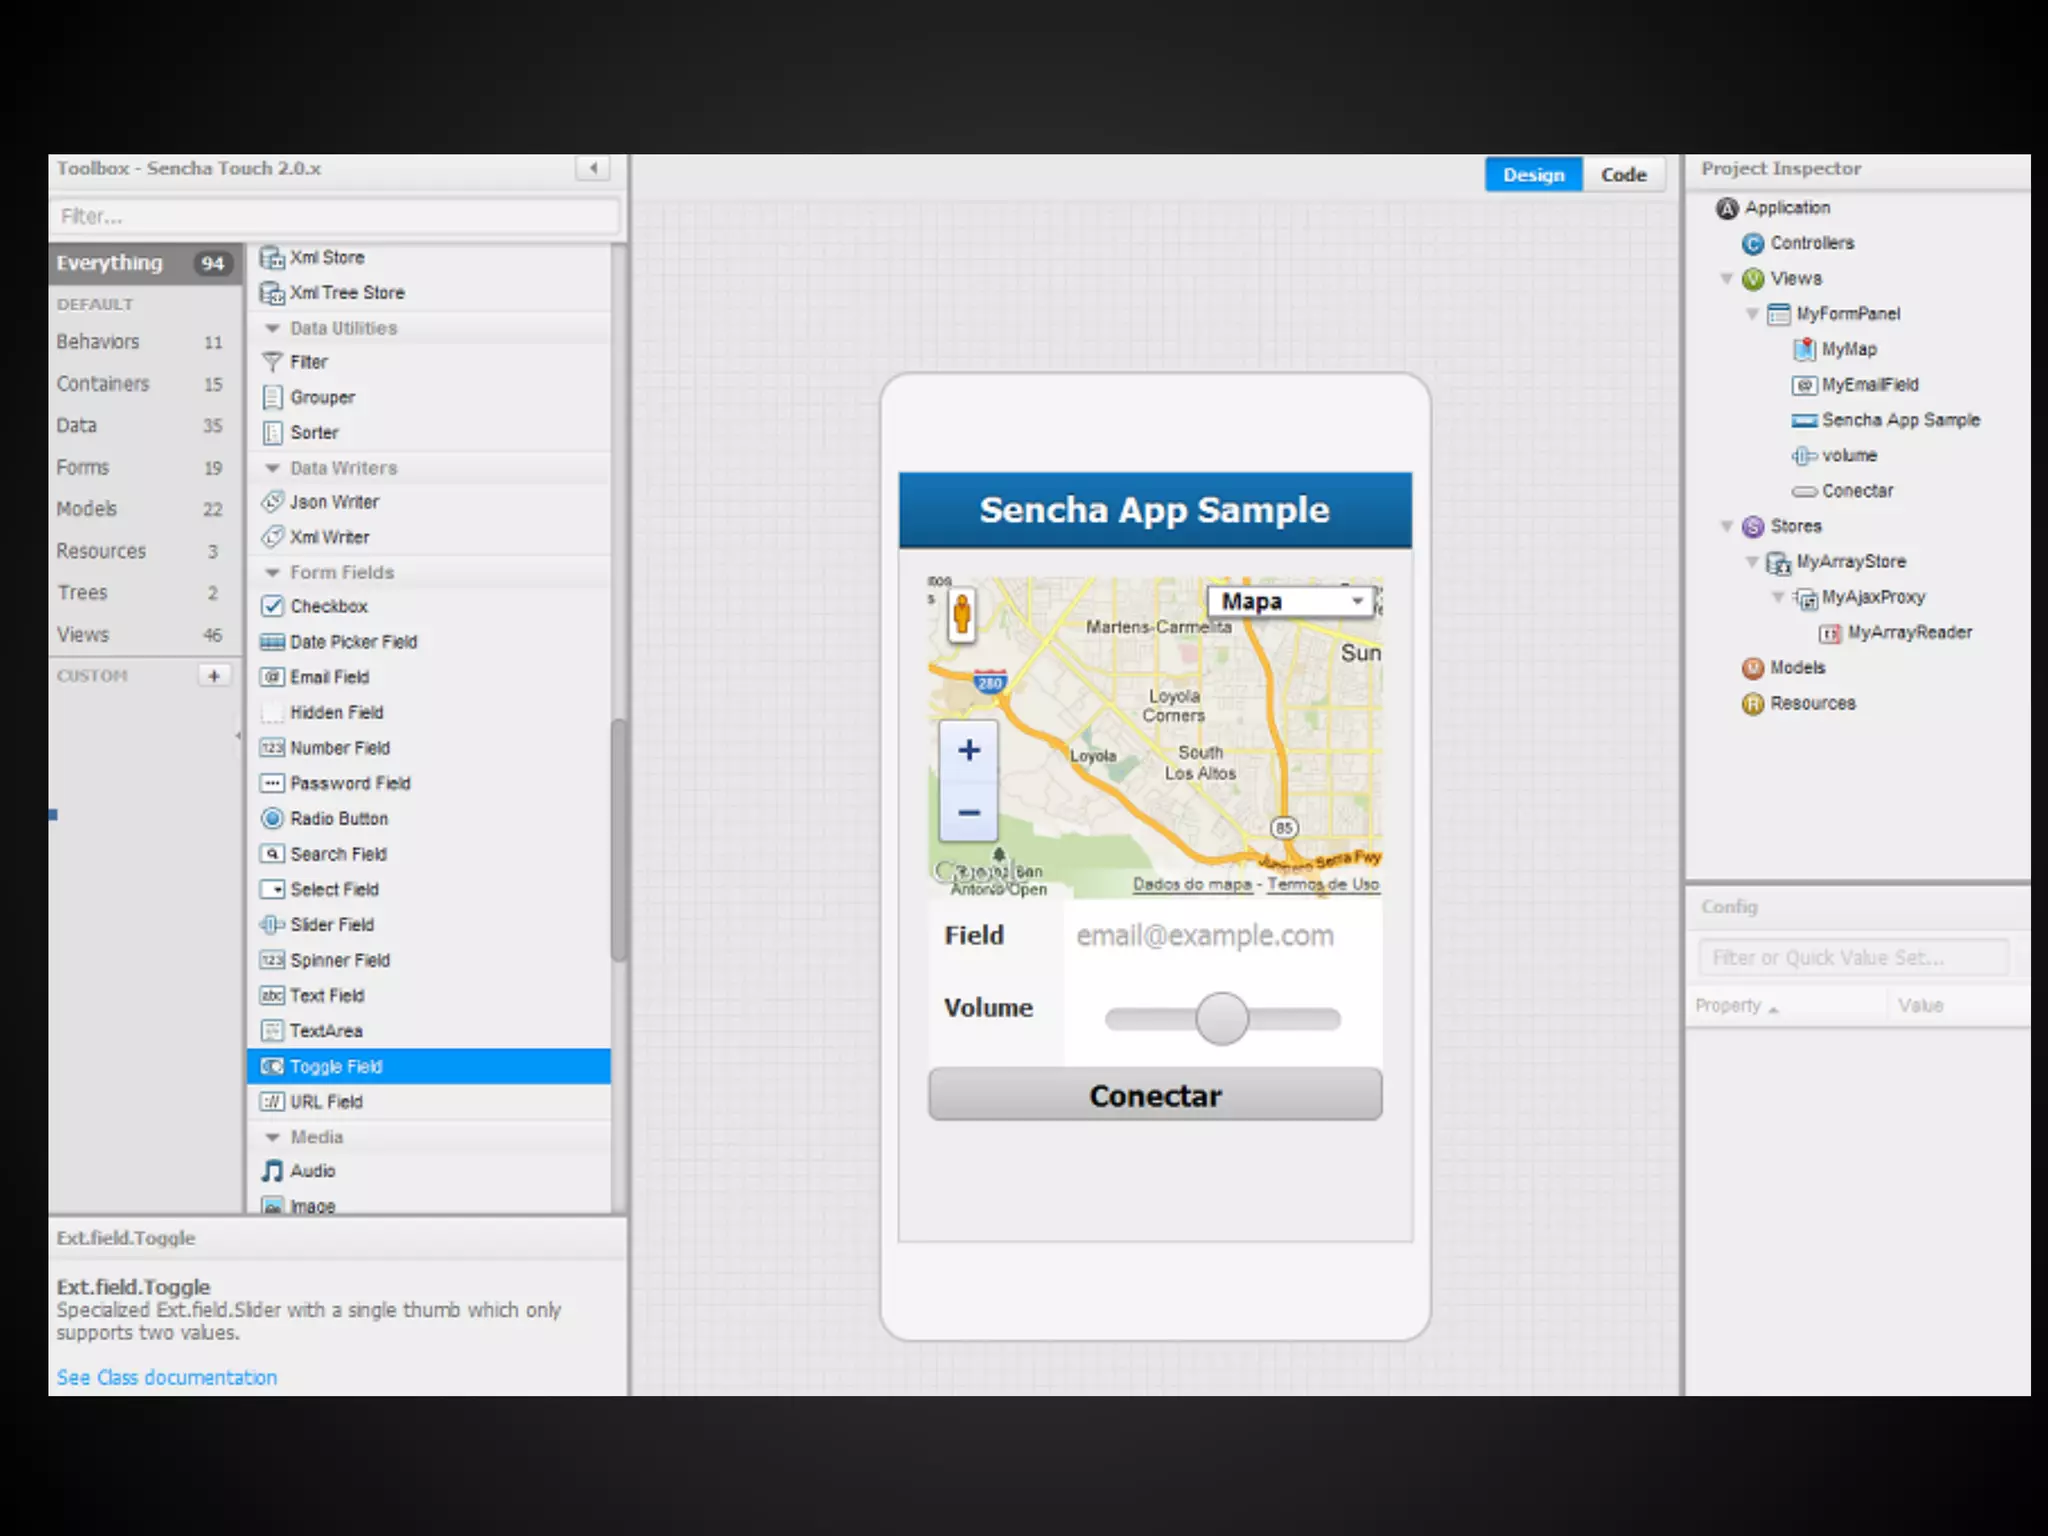This screenshot has width=2048, height=1536.
Task: Click the Filter funnel icon
Action: pos(272,362)
